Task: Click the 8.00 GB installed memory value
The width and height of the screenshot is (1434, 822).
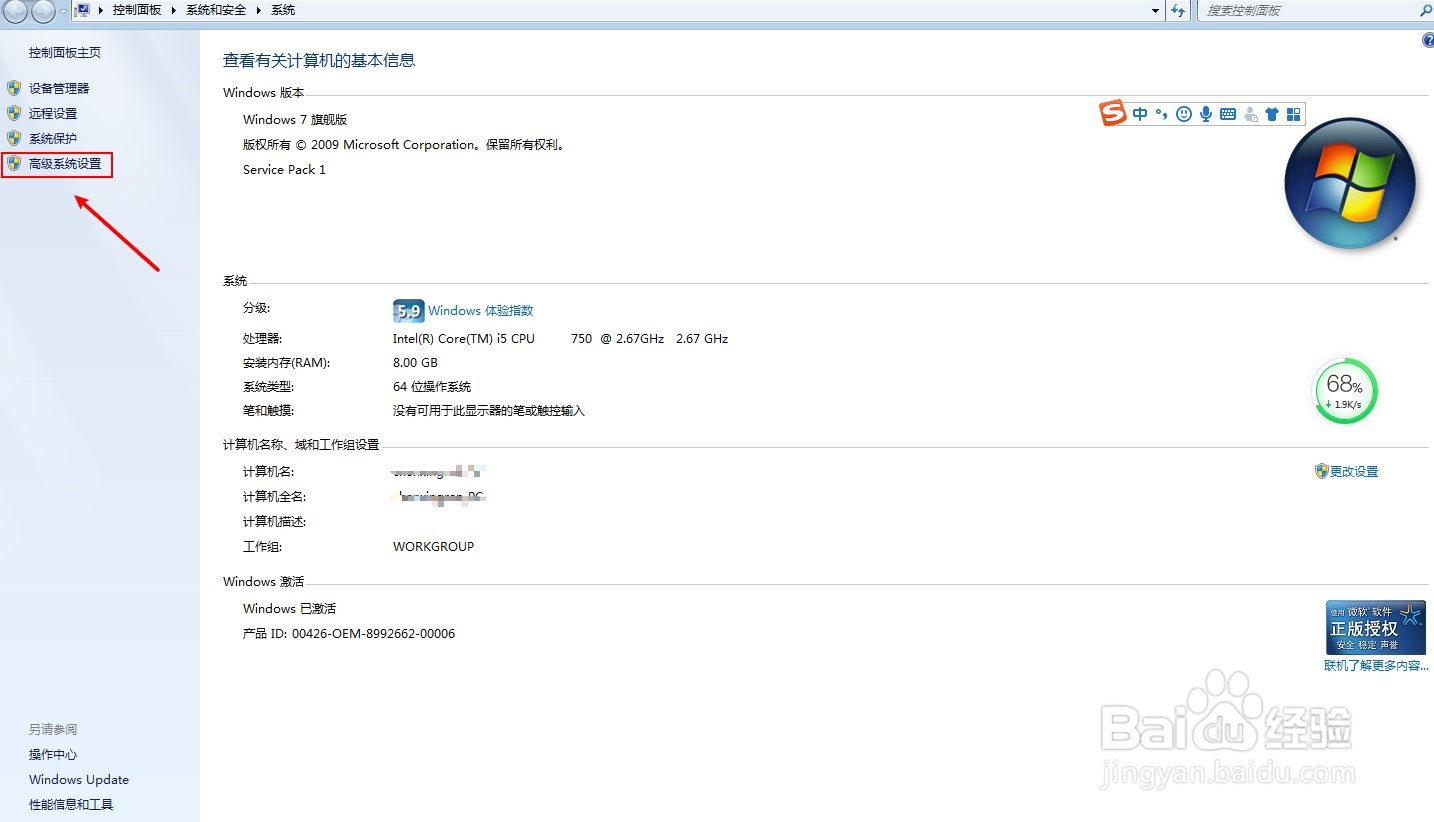Action: click(x=415, y=362)
